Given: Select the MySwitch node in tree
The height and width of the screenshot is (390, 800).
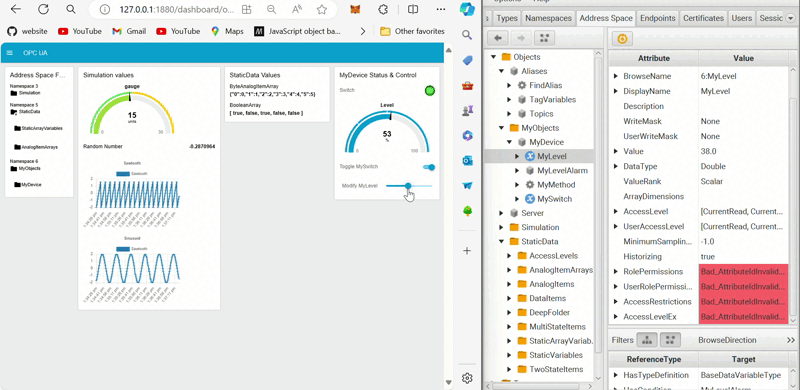Looking at the screenshot, I should pos(548,199).
